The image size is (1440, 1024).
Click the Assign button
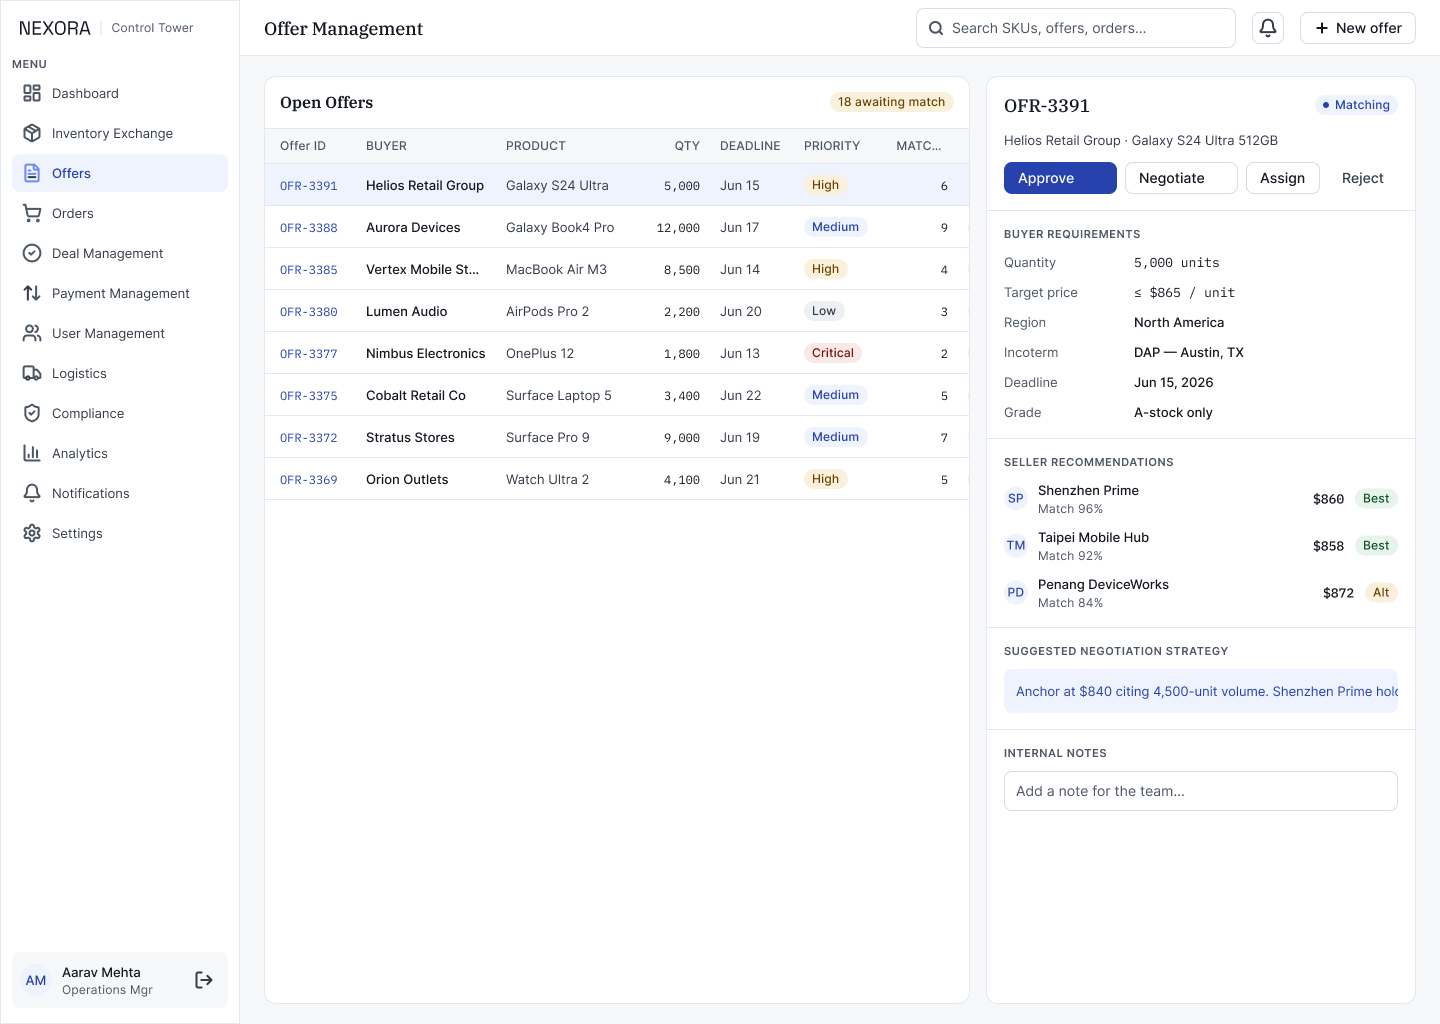coord(1283,178)
